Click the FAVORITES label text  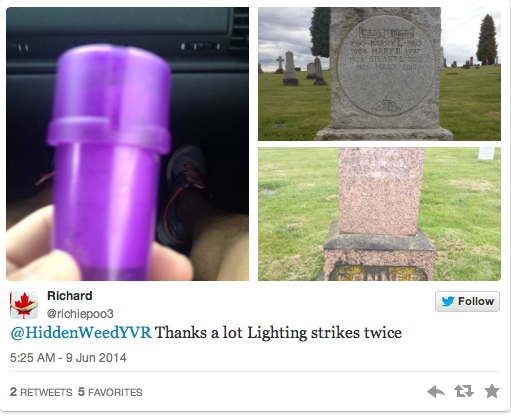pos(115,392)
